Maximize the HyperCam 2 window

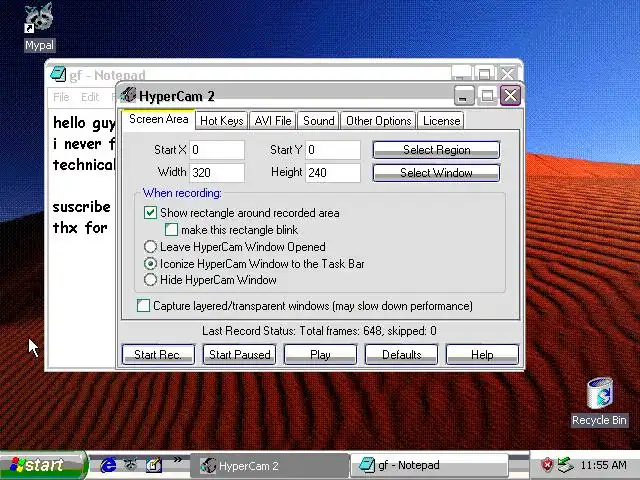(x=487, y=96)
